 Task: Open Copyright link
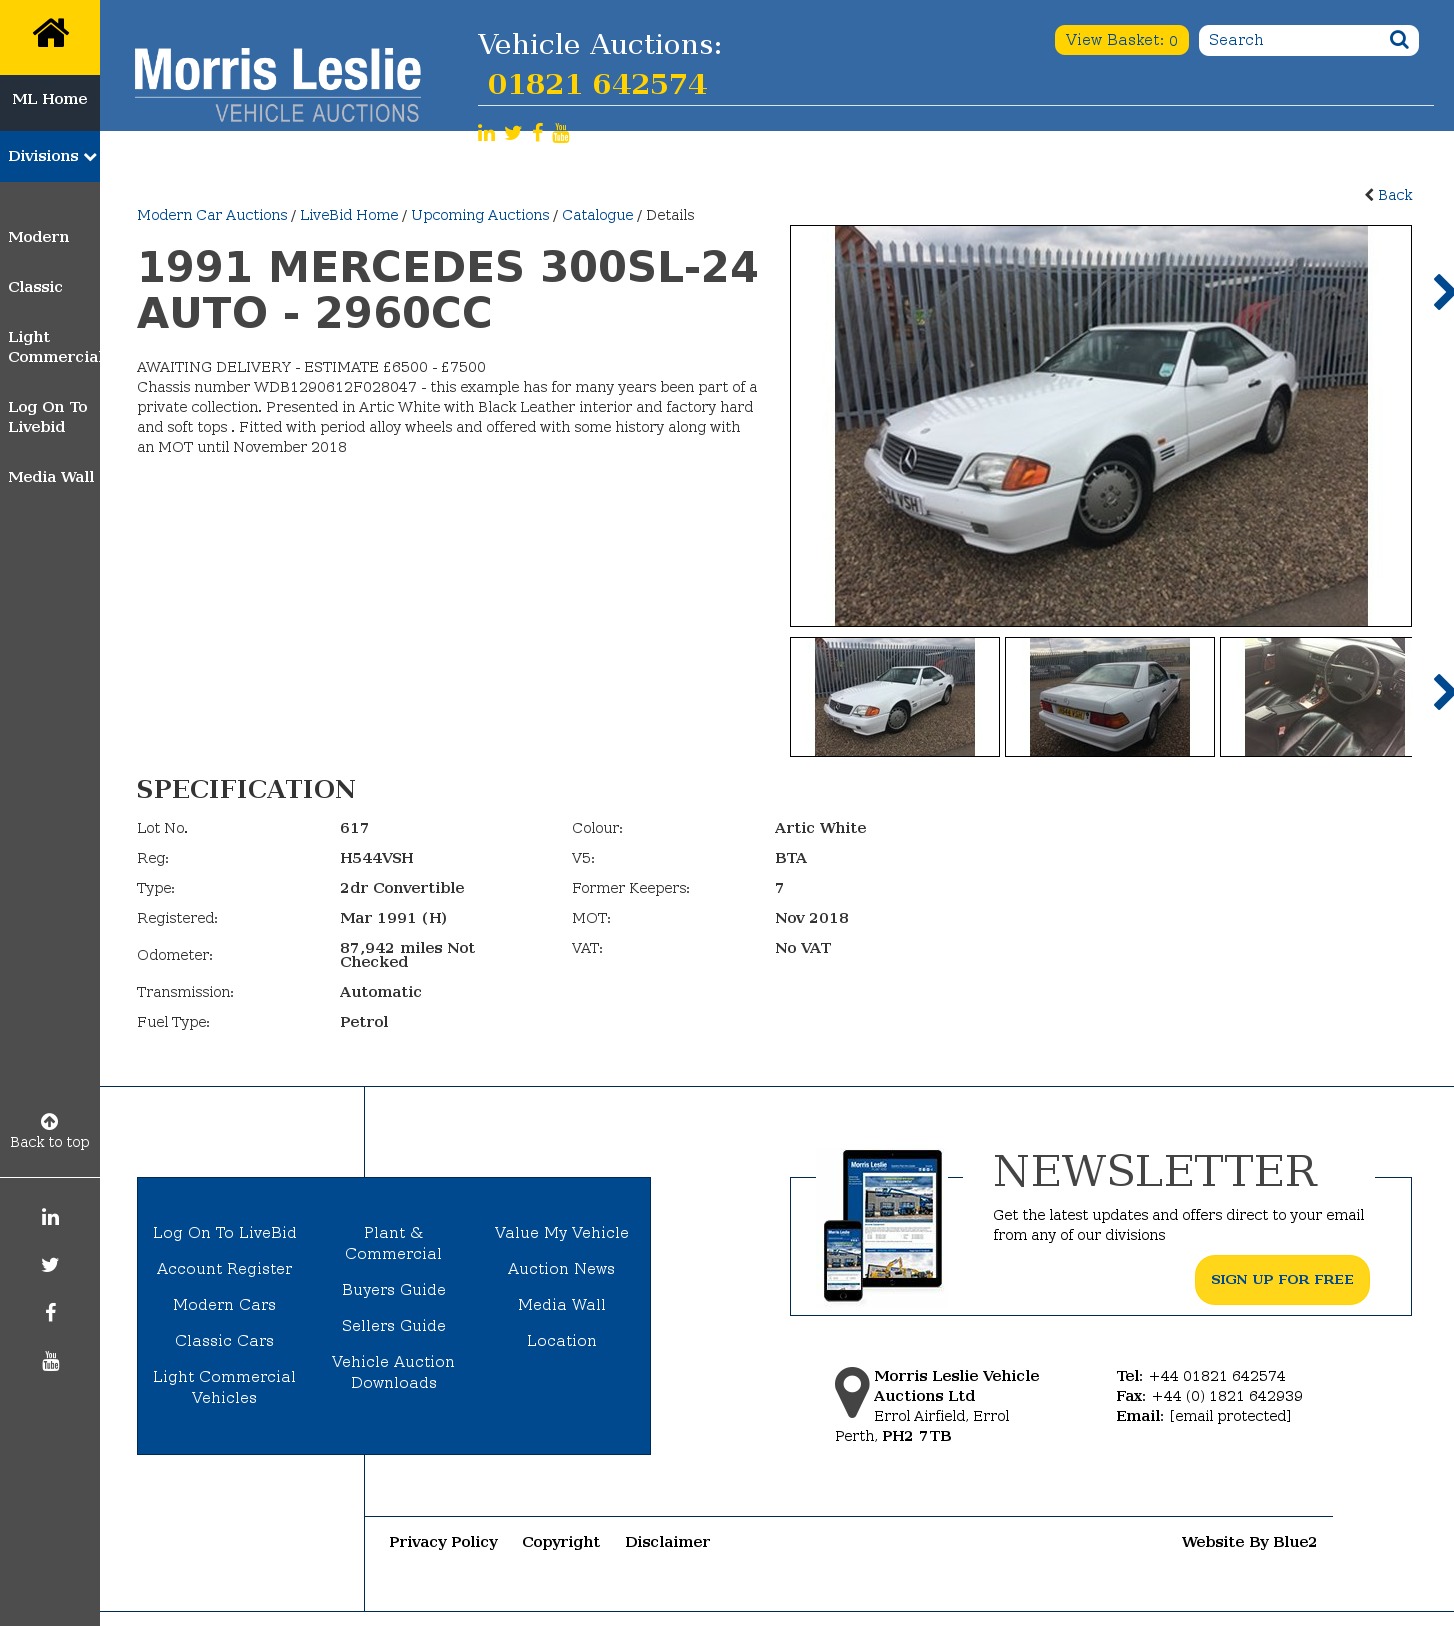[561, 1542]
